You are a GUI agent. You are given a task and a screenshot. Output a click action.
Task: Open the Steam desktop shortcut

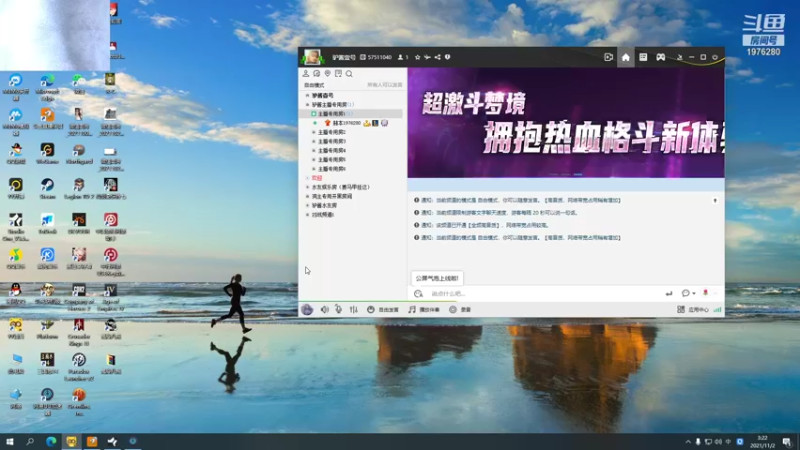tap(47, 188)
